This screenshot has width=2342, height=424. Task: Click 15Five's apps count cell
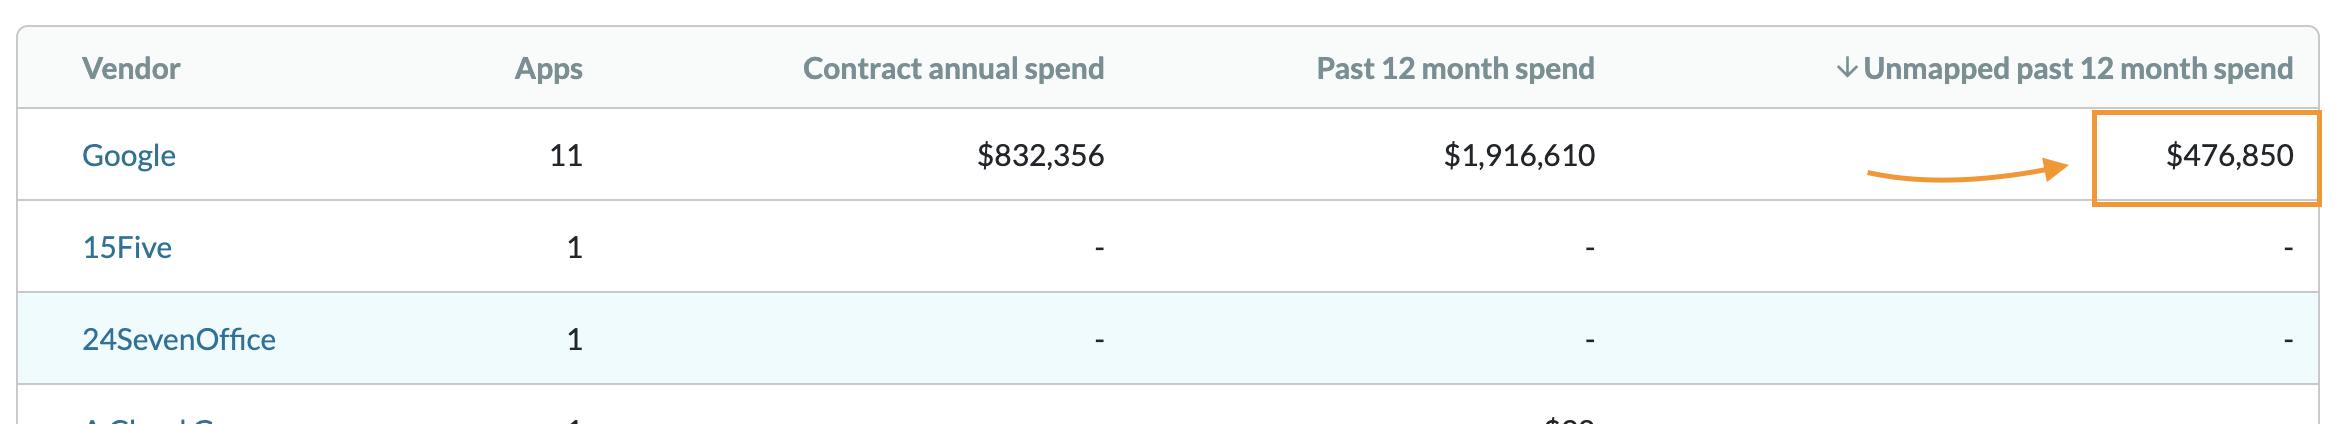point(574,247)
